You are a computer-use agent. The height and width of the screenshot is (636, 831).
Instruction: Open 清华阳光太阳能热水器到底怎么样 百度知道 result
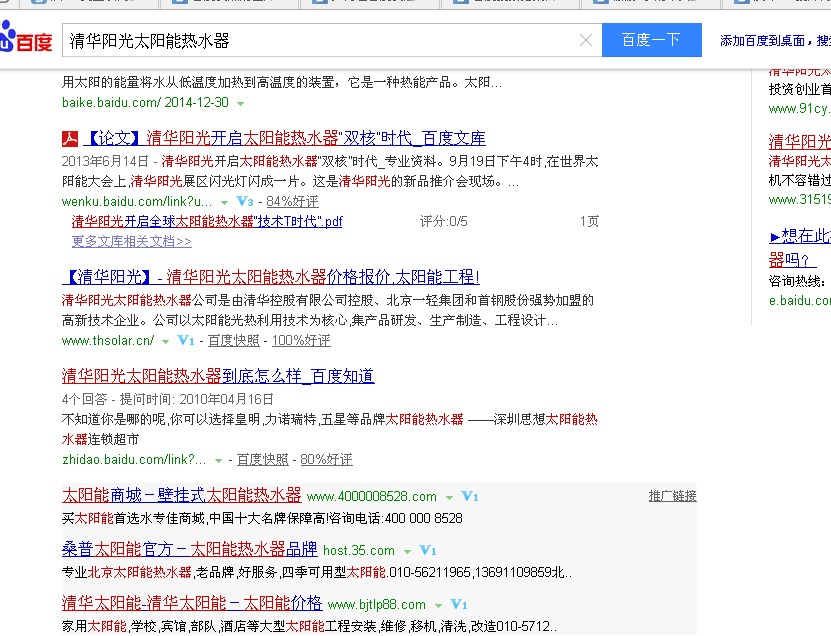218,376
